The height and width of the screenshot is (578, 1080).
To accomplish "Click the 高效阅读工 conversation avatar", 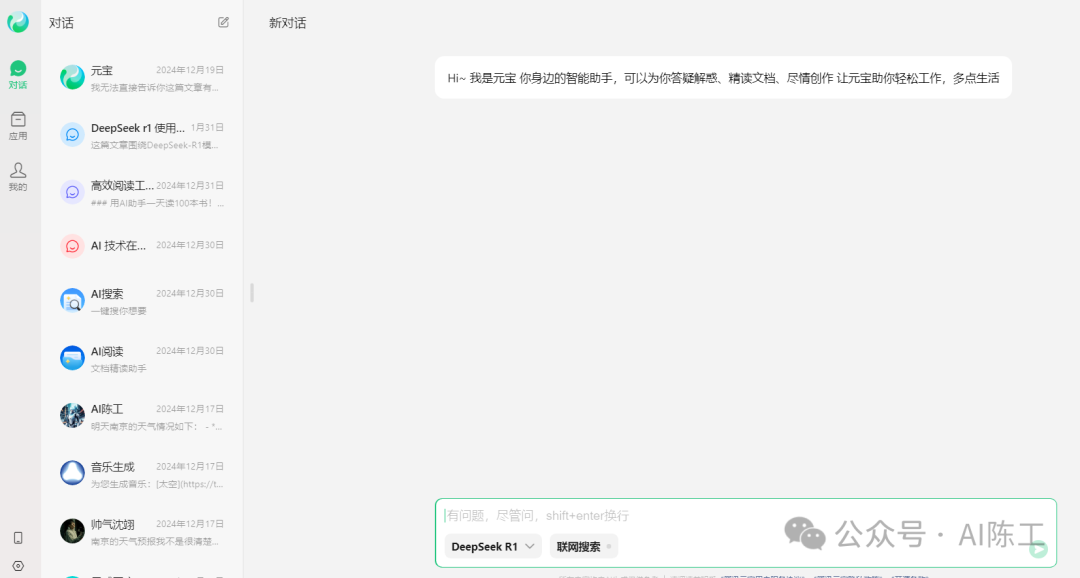I will (x=72, y=193).
